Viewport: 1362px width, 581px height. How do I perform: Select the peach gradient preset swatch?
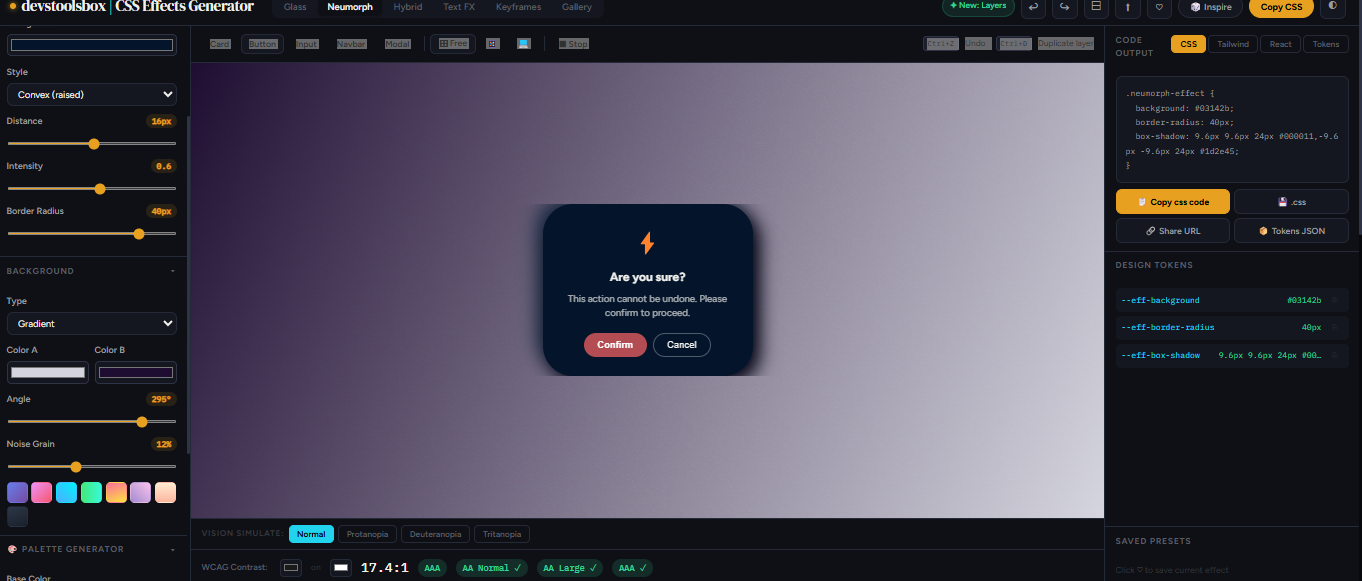[x=165, y=493]
